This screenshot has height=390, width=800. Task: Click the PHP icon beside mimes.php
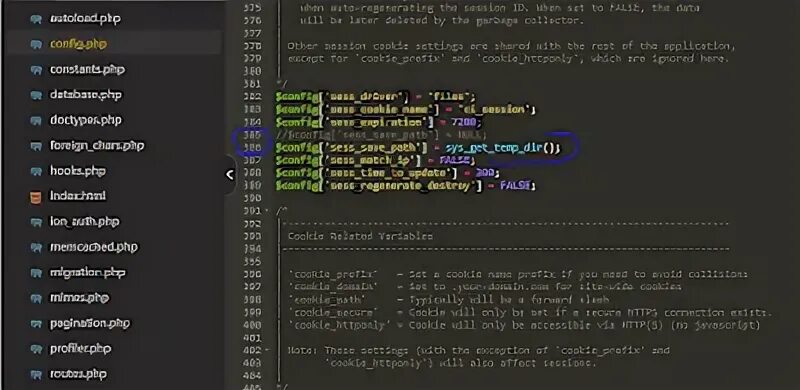pos(36,299)
